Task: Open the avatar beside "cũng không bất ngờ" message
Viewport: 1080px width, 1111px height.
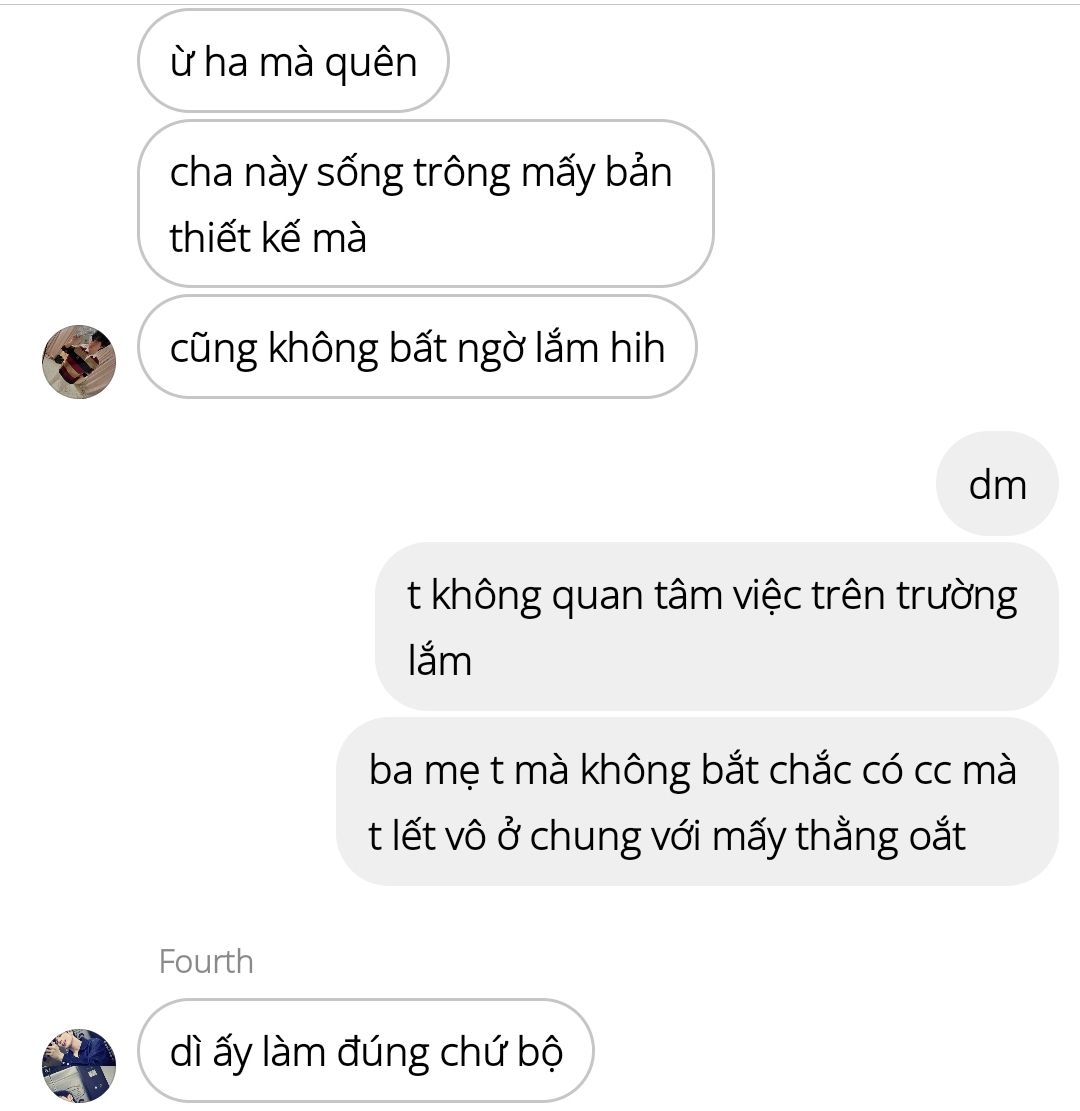Action: [79, 361]
